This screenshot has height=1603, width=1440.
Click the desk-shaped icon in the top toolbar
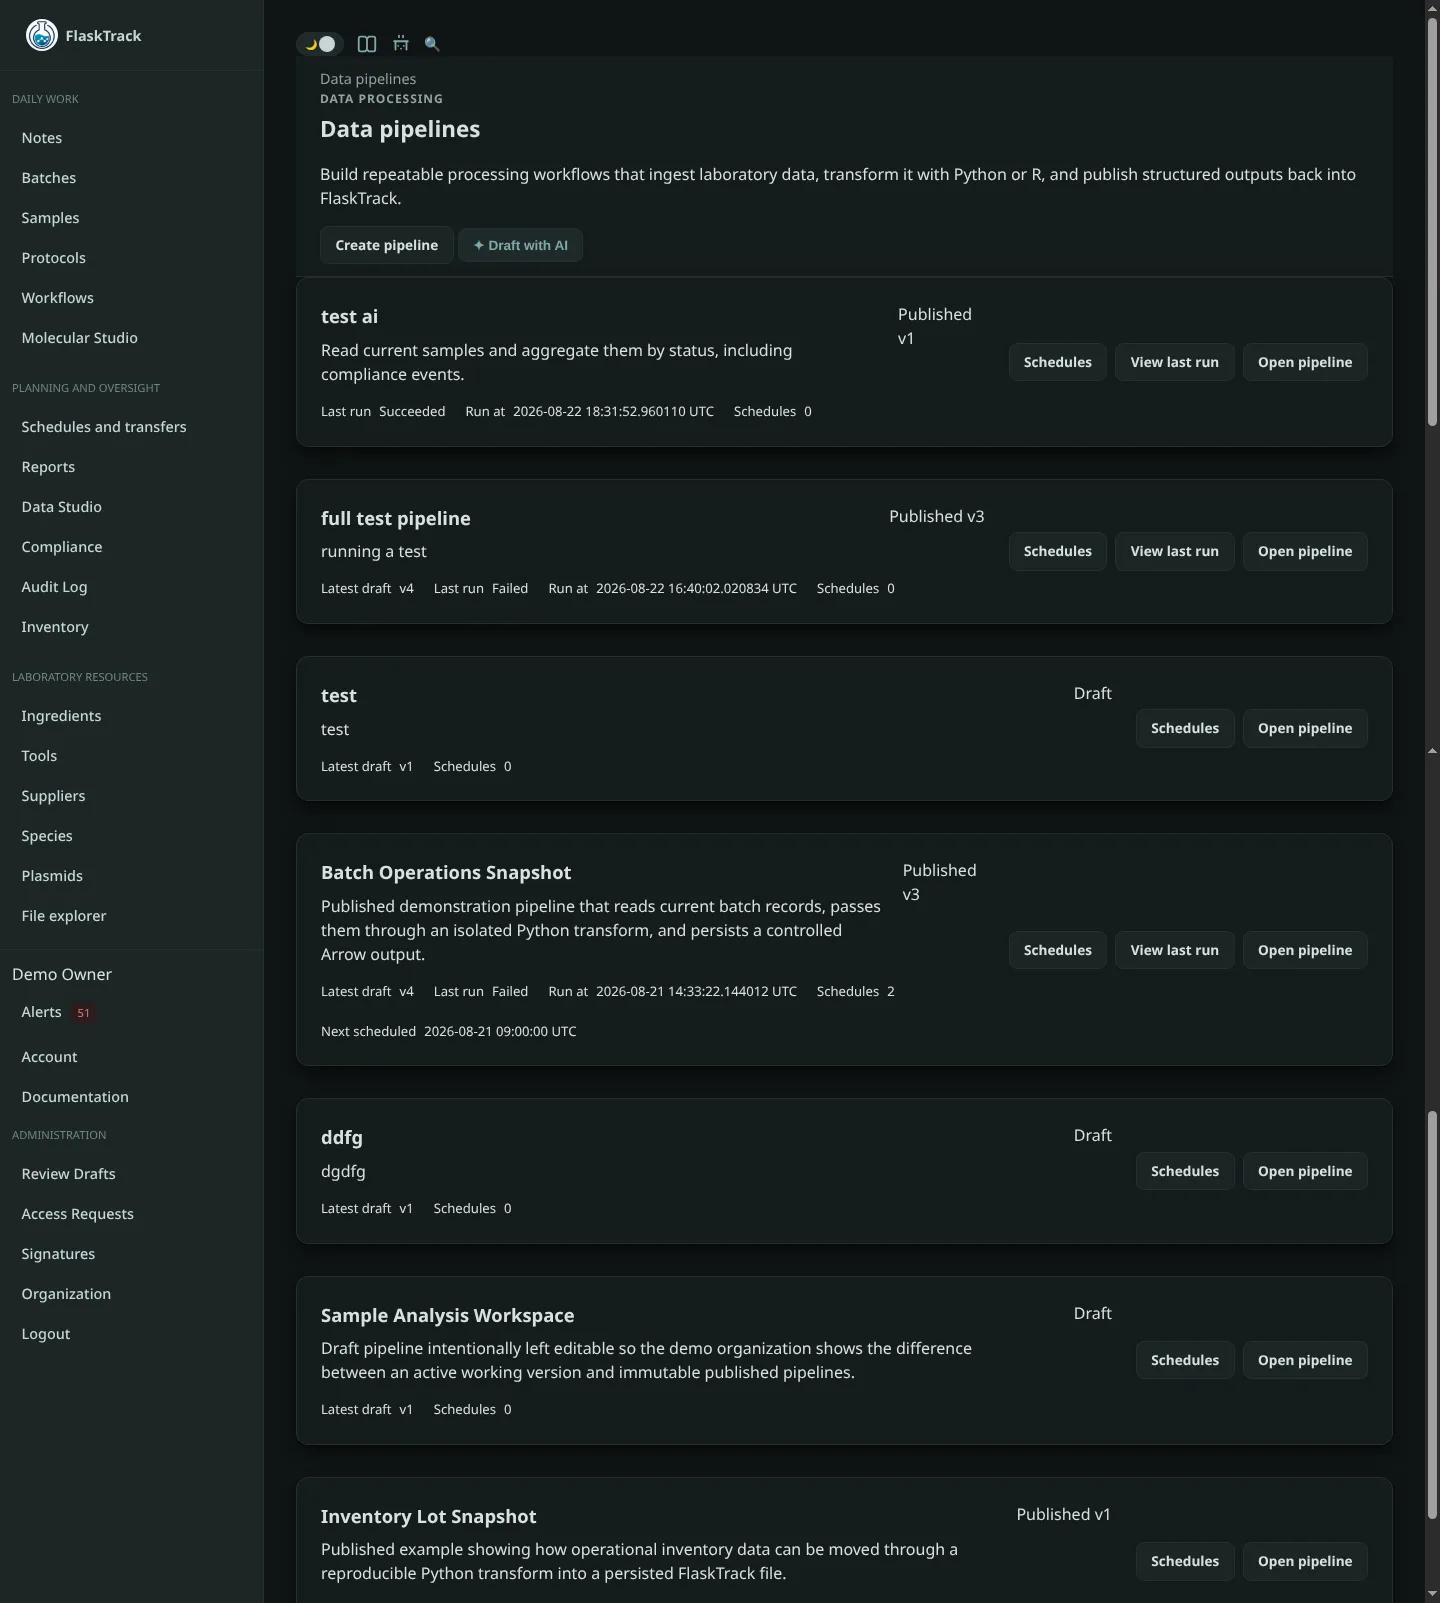(x=401, y=44)
